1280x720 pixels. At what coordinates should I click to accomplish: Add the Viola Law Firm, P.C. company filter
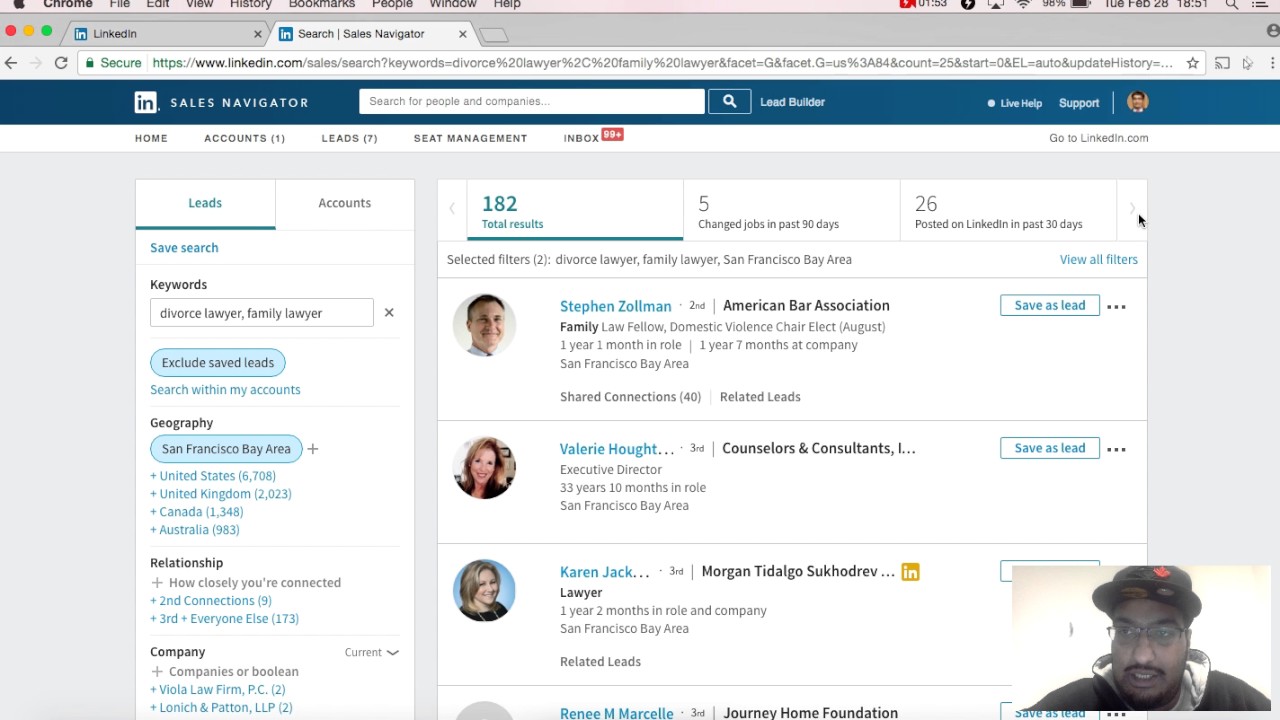(218, 690)
